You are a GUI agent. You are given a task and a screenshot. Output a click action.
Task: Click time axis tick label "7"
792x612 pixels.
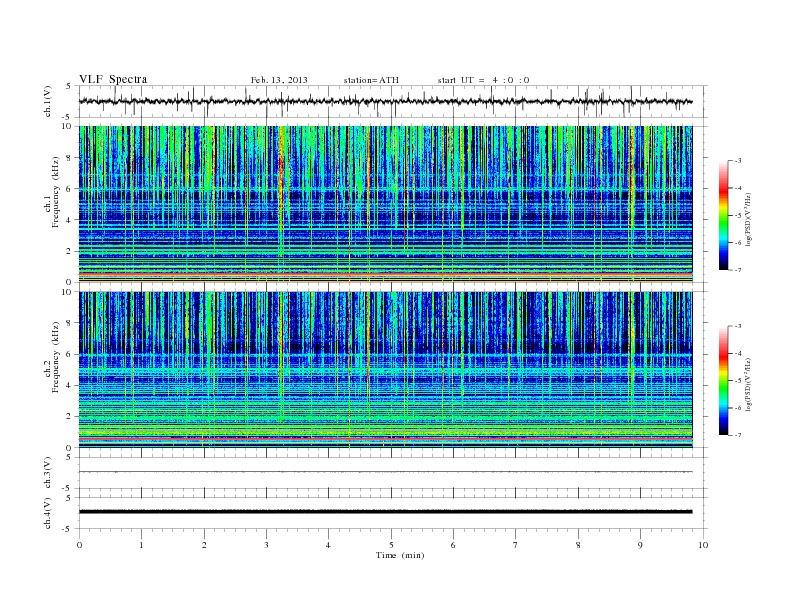(x=516, y=545)
